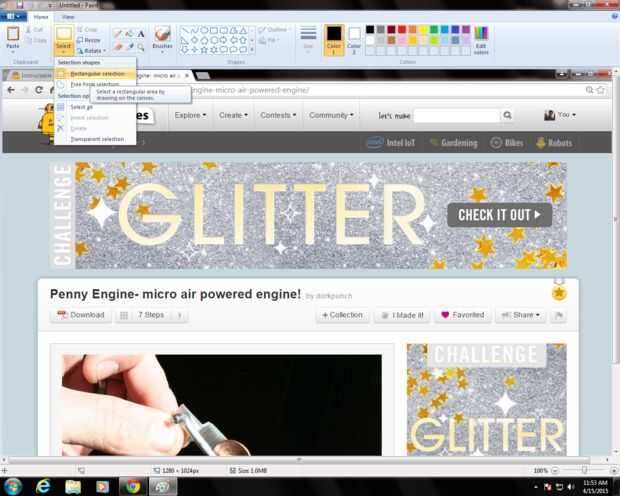Screen dimensions: 620x496
Task: Open the shape Outline dropdown
Action: tap(274, 30)
